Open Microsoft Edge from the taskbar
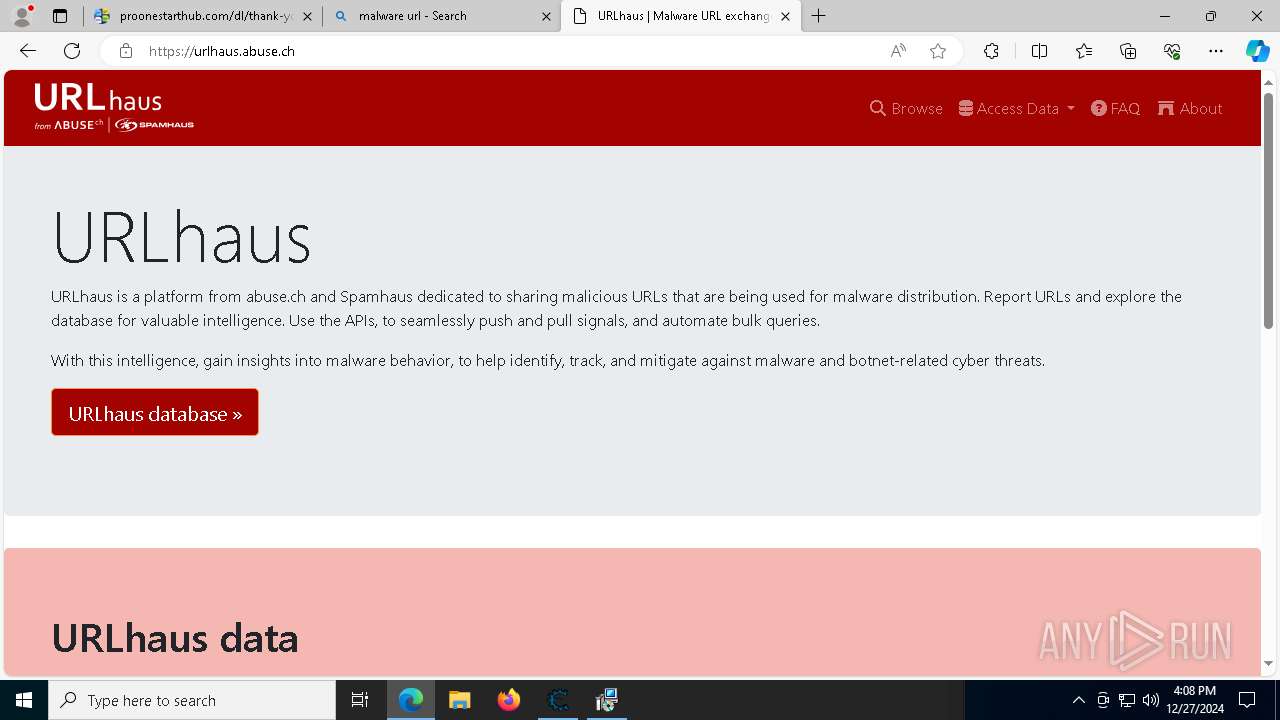The height and width of the screenshot is (720, 1280). pos(411,700)
